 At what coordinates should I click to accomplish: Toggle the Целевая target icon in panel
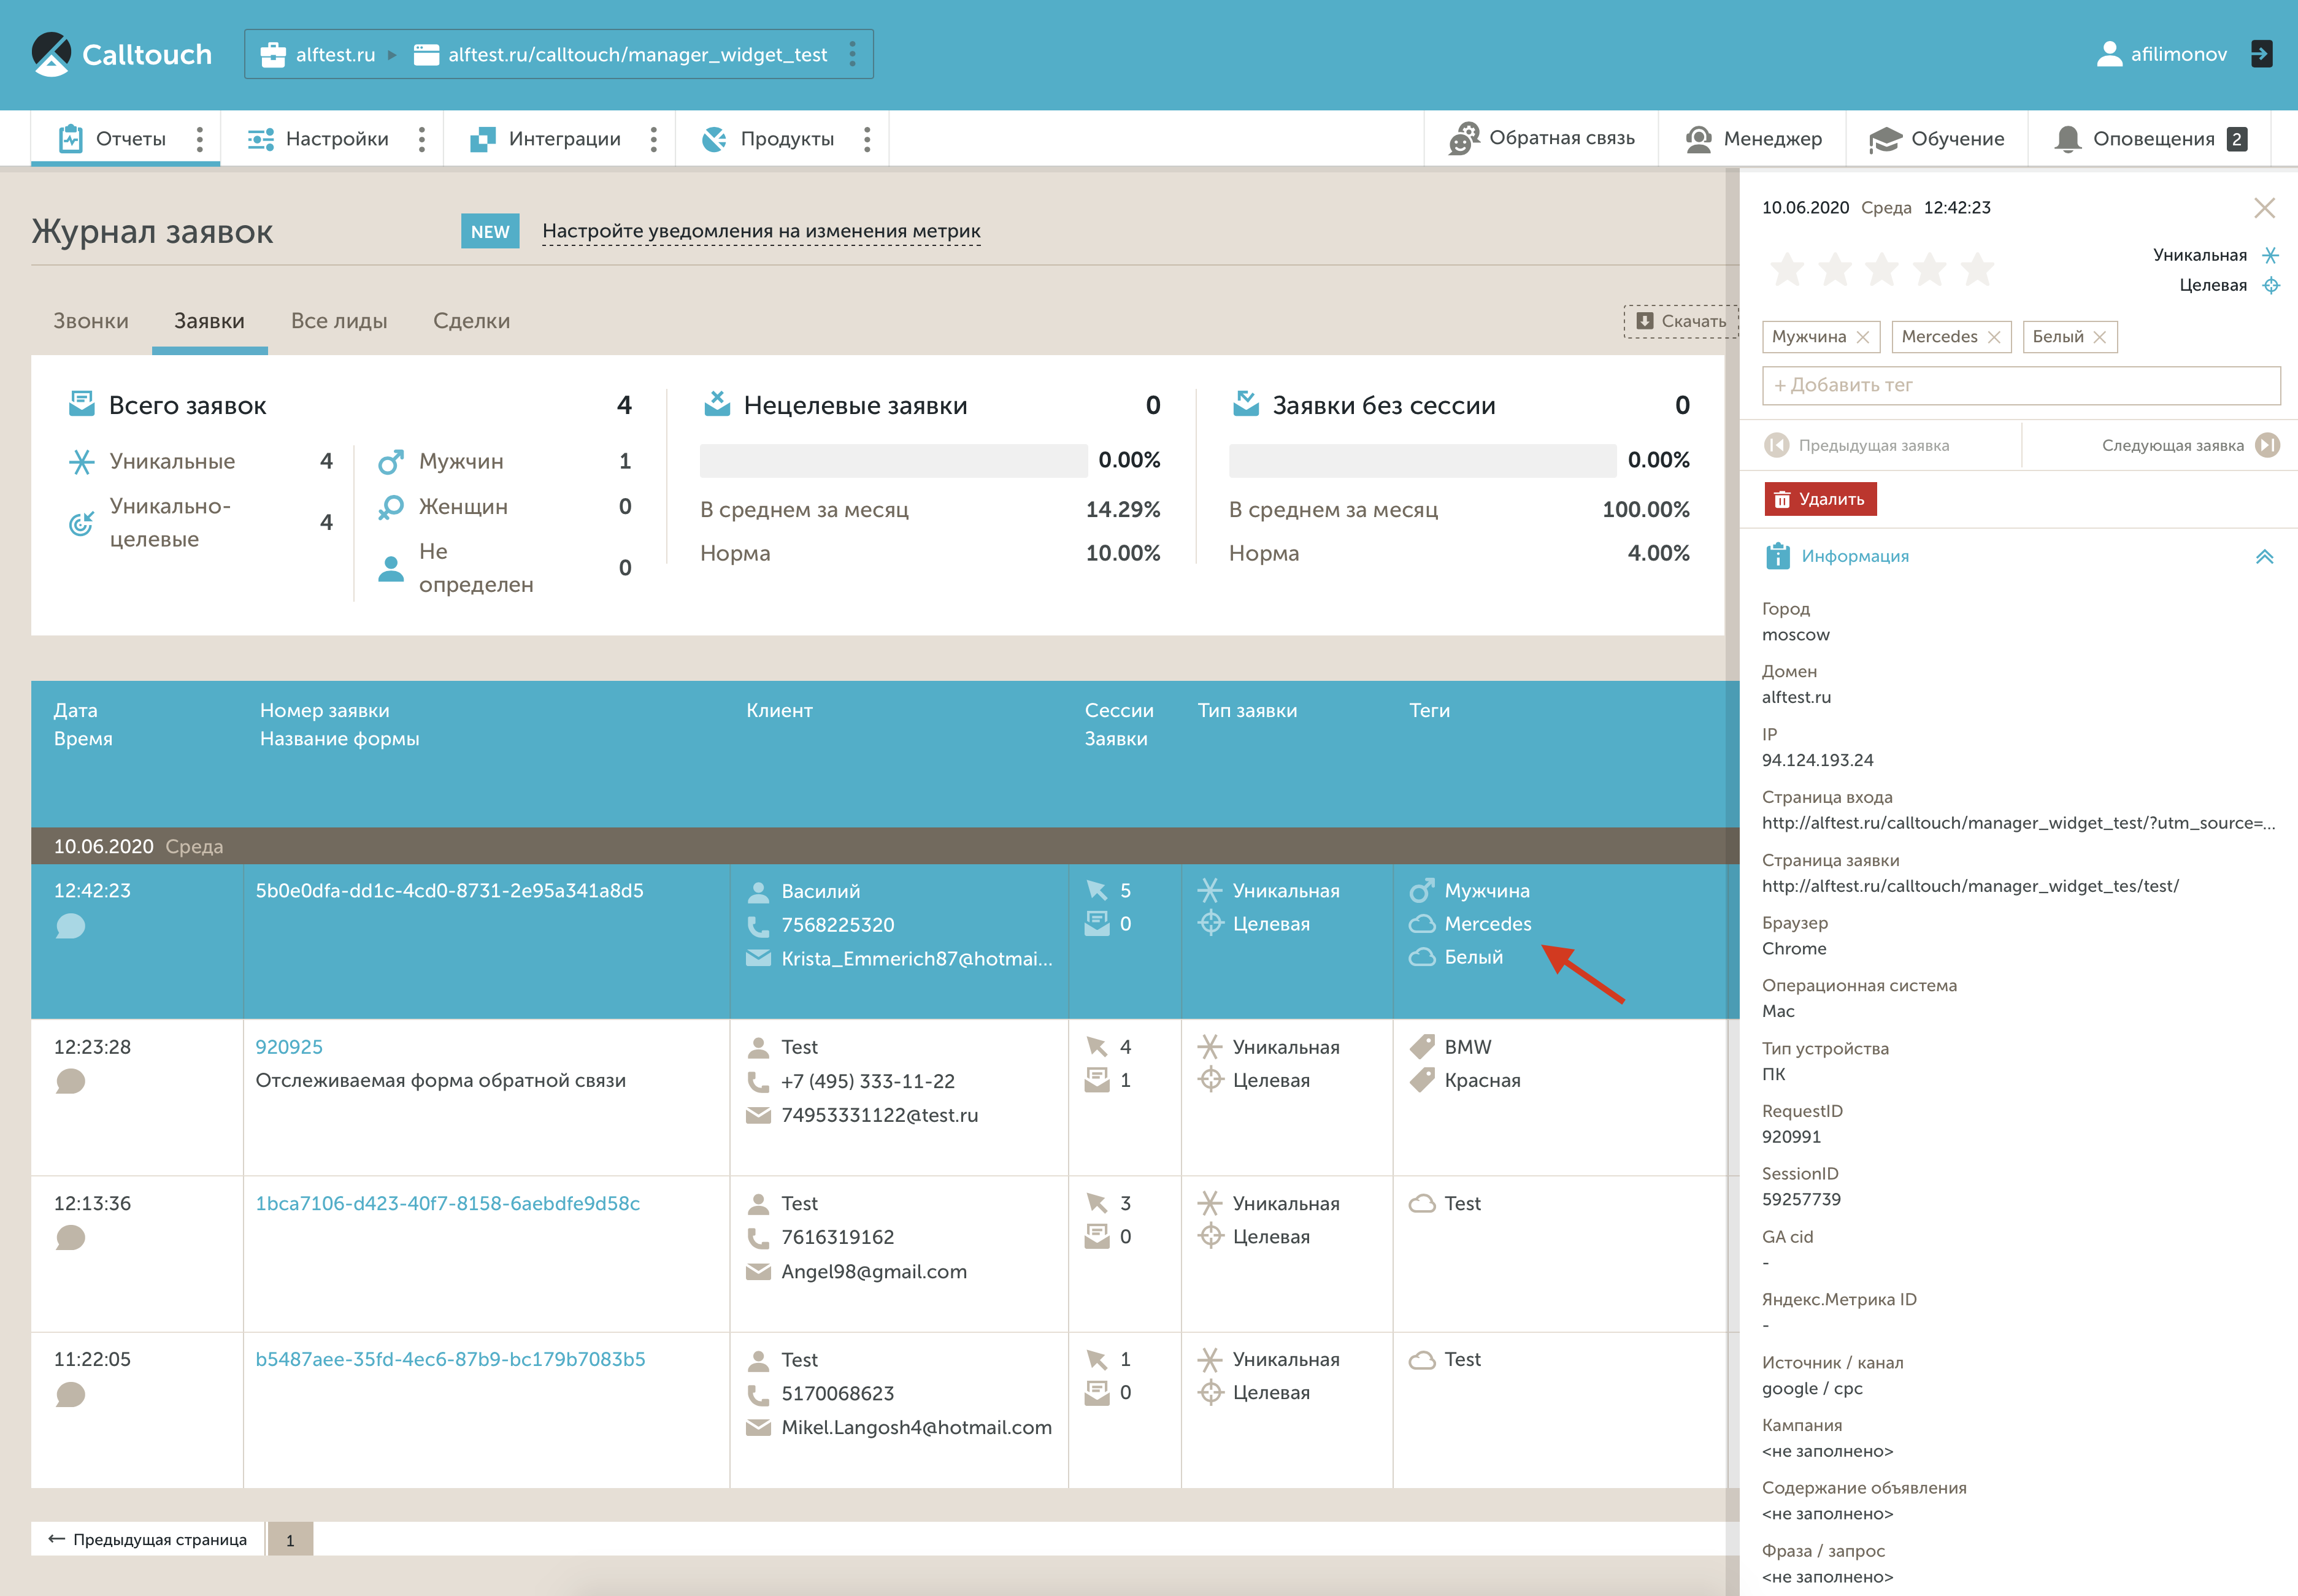(x=2270, y=285)
